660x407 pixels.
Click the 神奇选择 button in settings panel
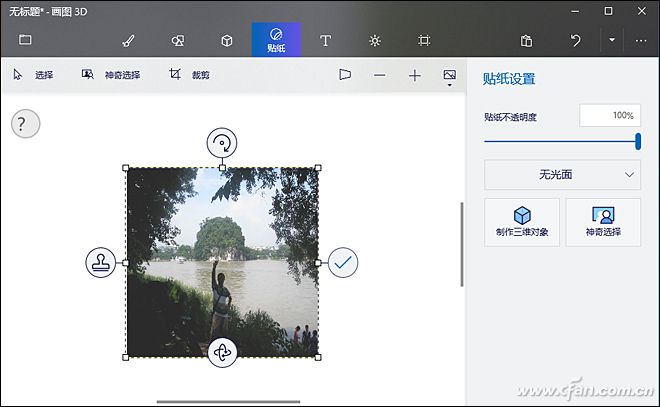click(x=603, y=222)
